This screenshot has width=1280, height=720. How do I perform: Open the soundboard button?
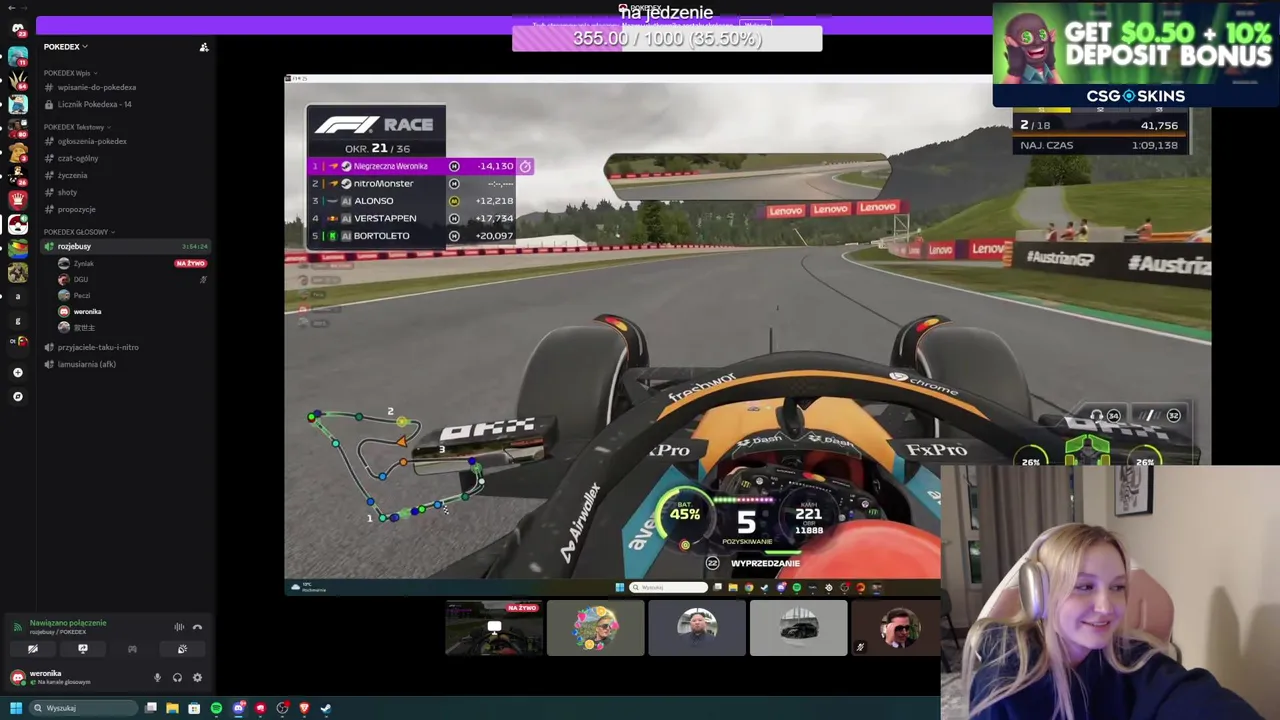(x=182, y=649)
